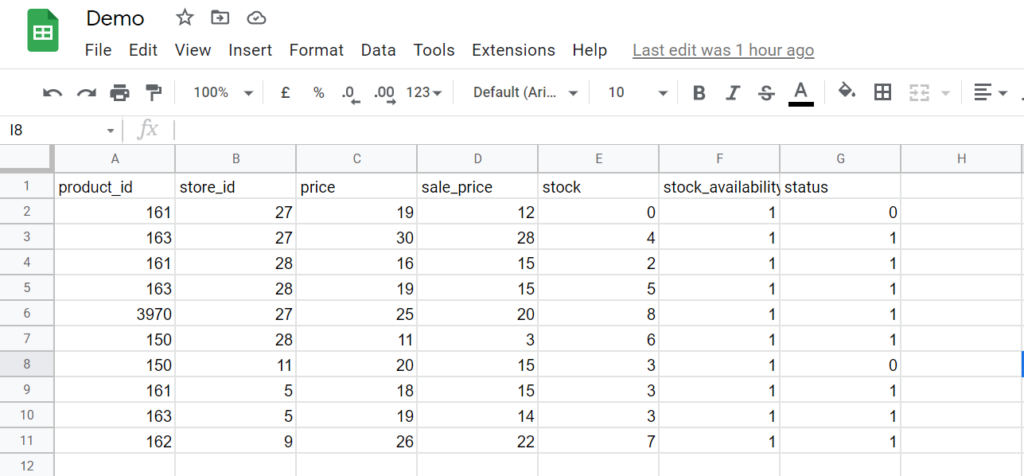Select column A header
Screen dimensions: 1024x476
pyautogui.click(x=114, y=159)
